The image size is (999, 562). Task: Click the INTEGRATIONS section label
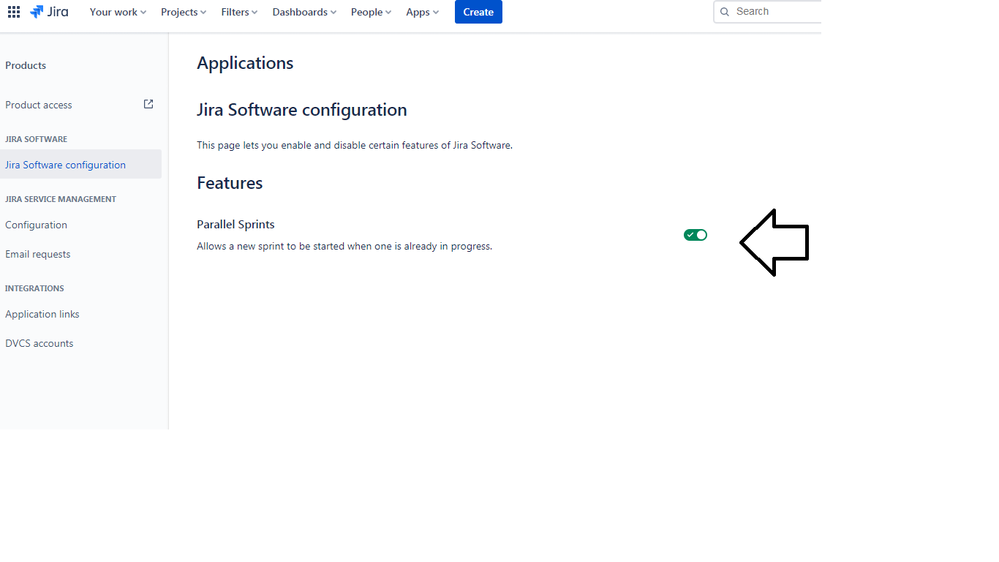(x=34, y=288)
